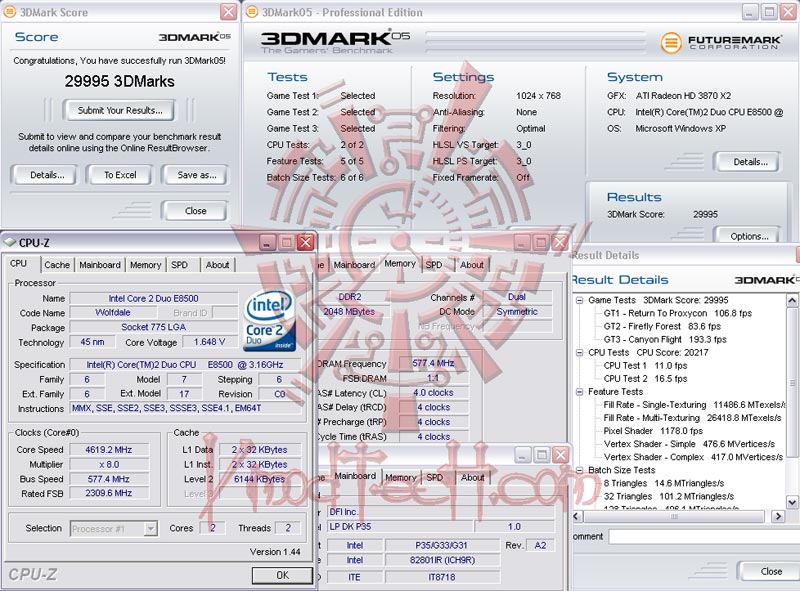Click scroll down arrow in Result Details
This screenshot has width=800, height=591.
click(792, 502)
